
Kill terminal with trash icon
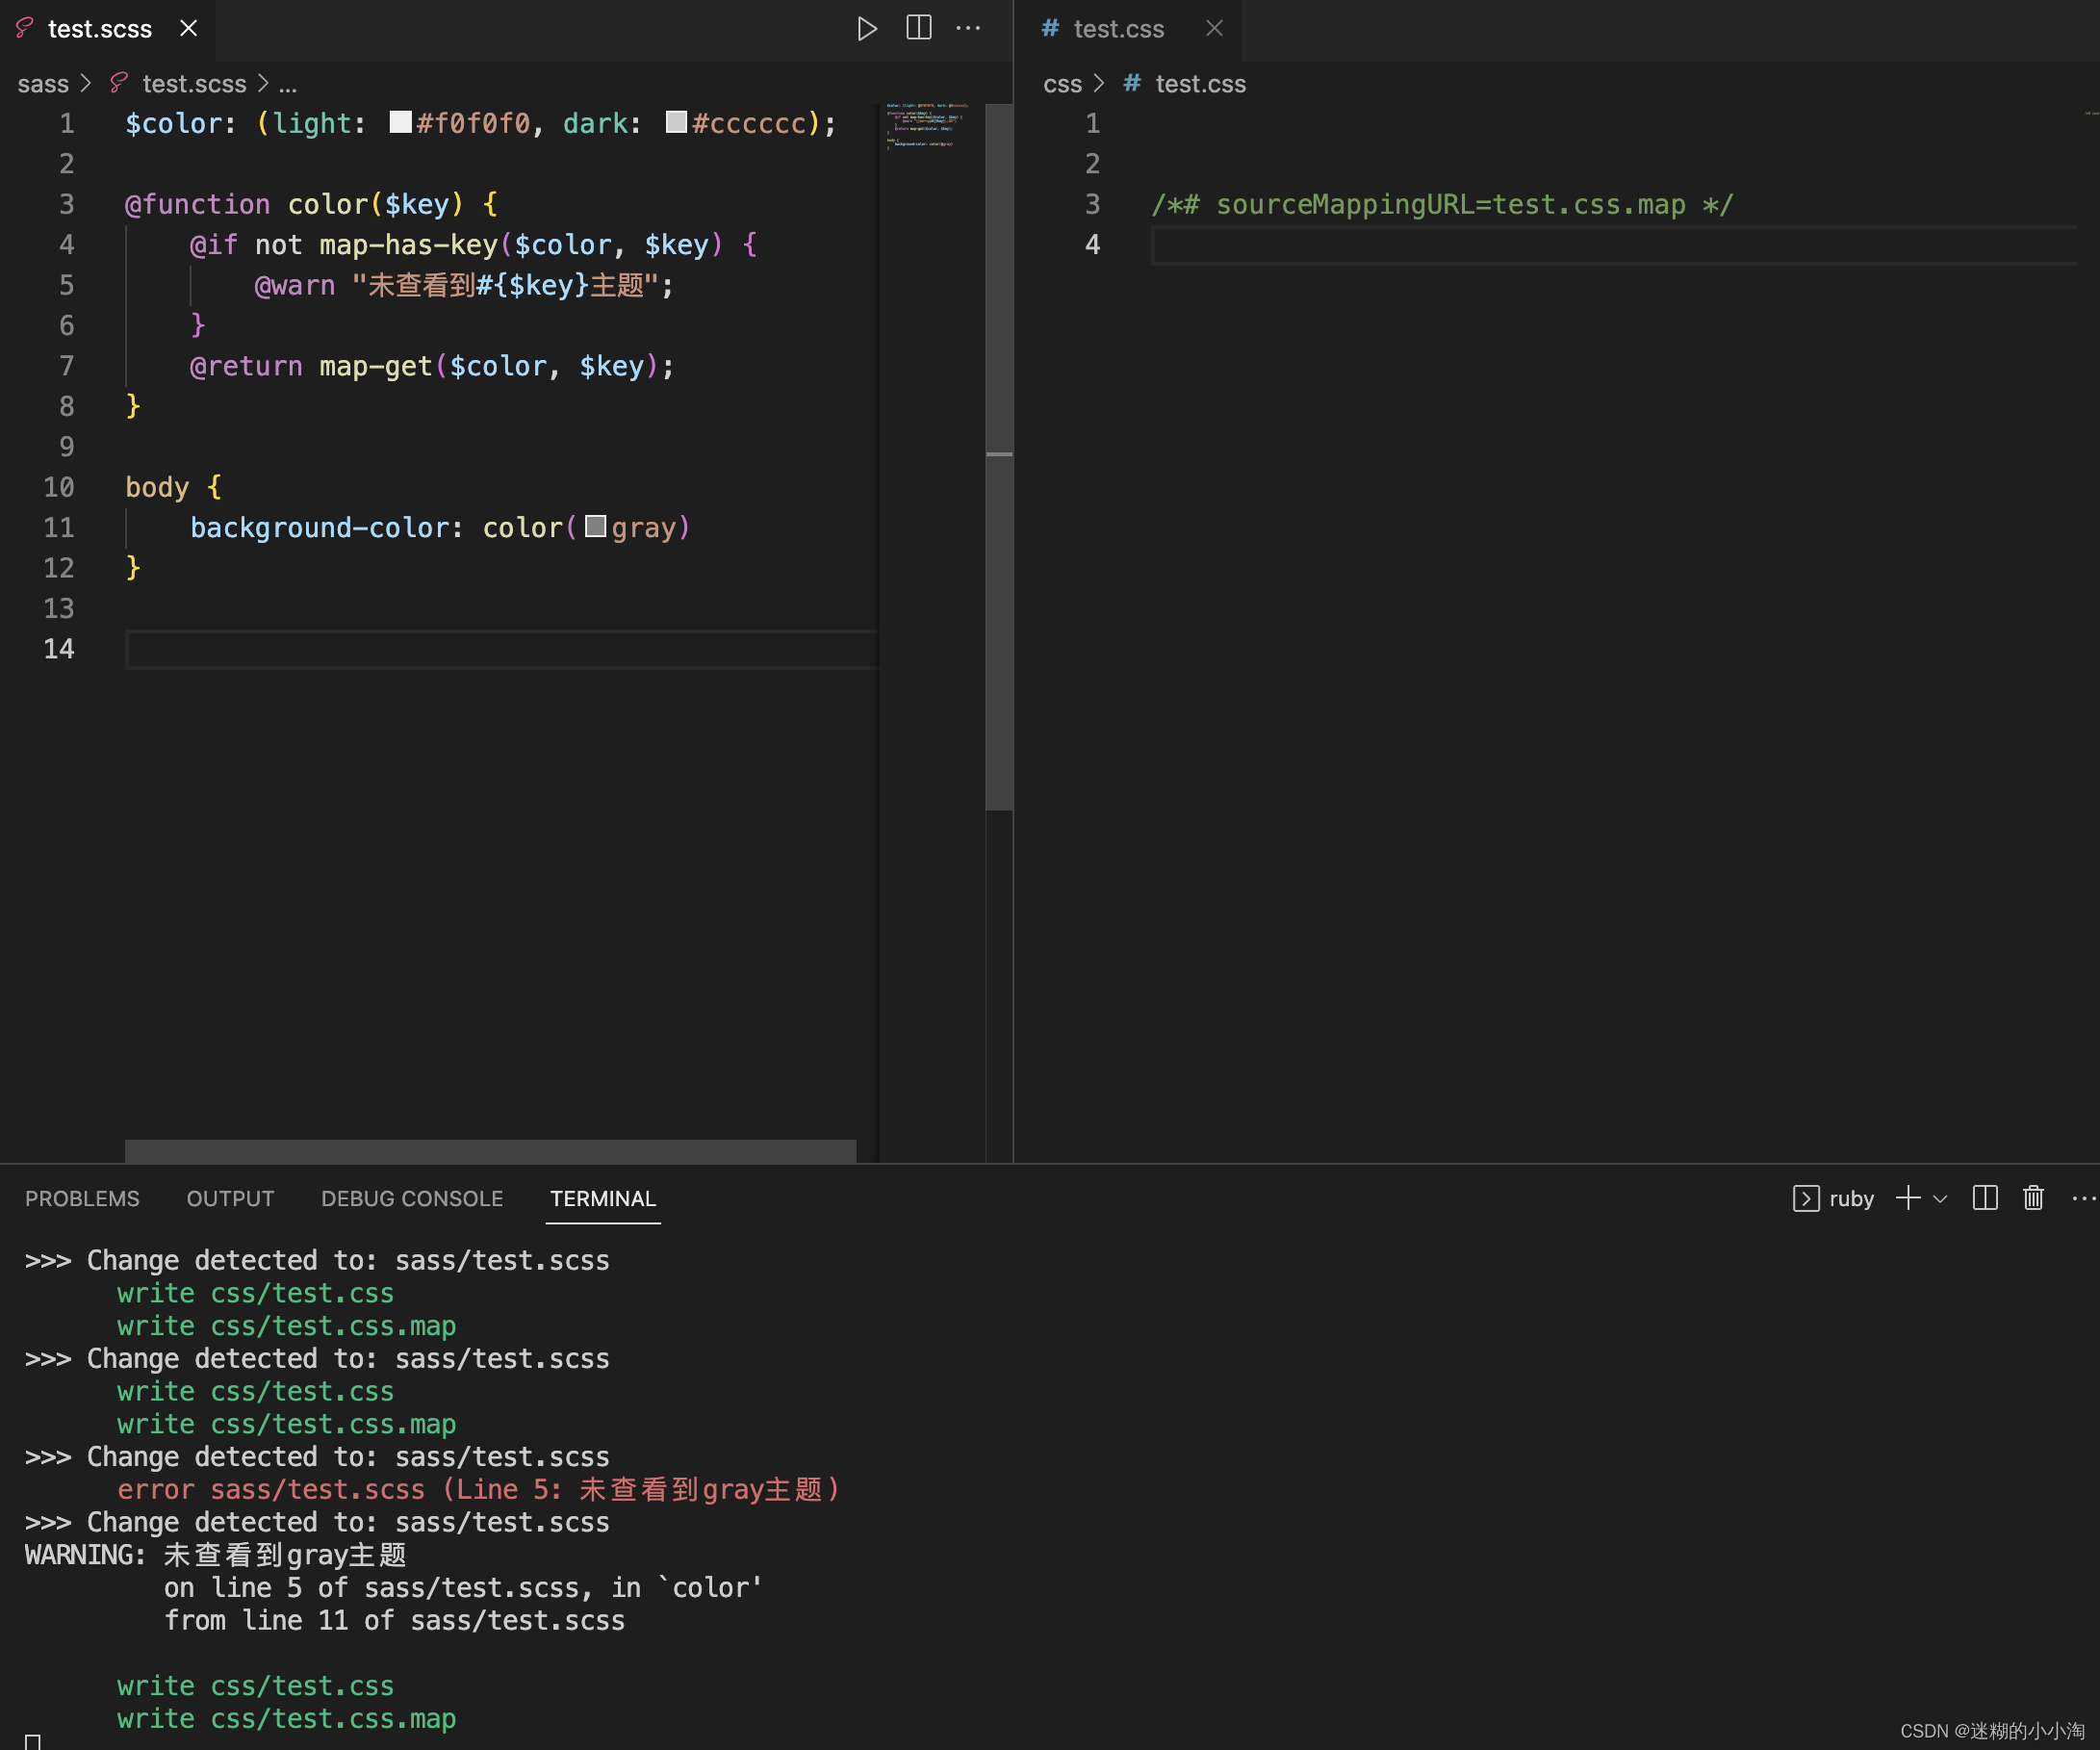point(2033,1198)
